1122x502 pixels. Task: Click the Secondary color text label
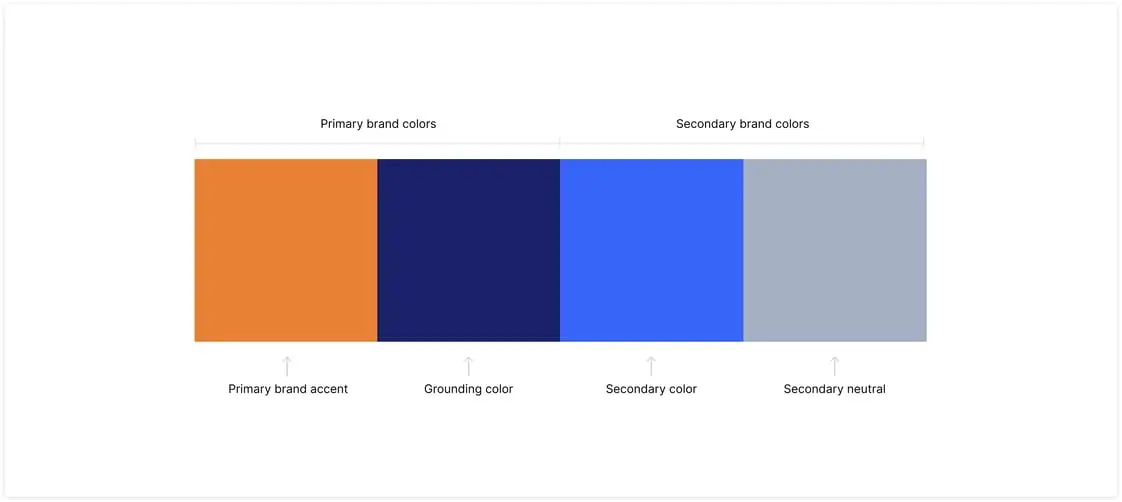click(x=651, y=389)
